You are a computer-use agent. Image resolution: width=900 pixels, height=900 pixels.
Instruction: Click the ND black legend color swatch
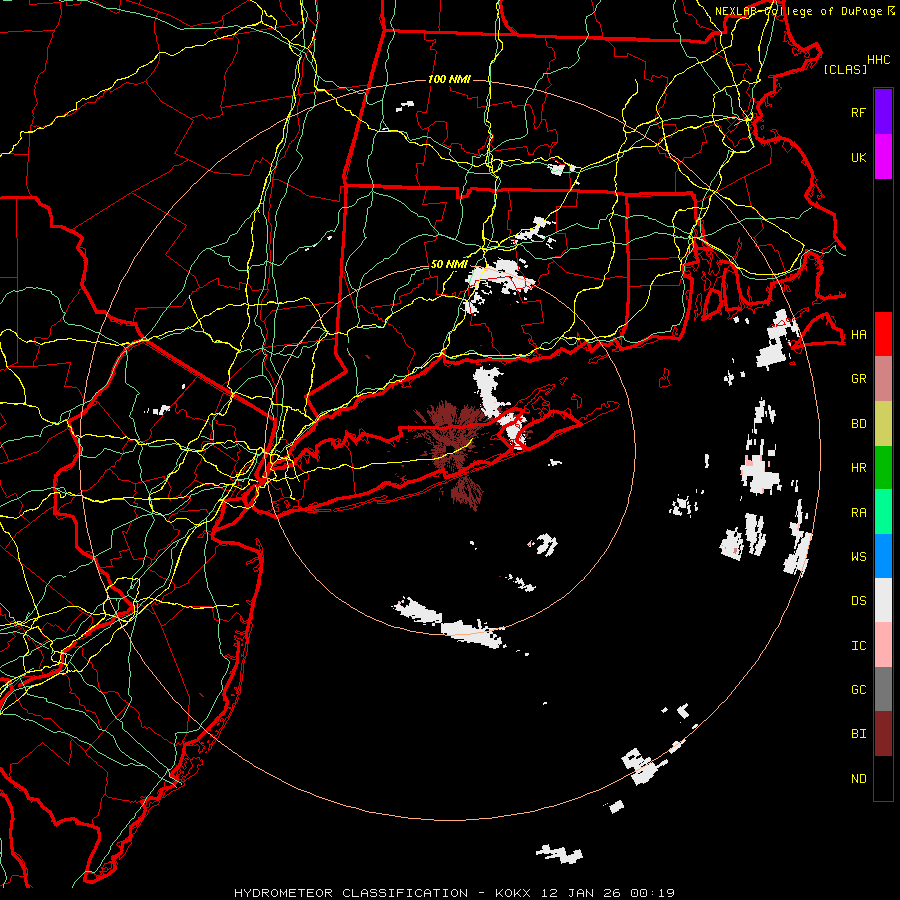tap(883, 778)
